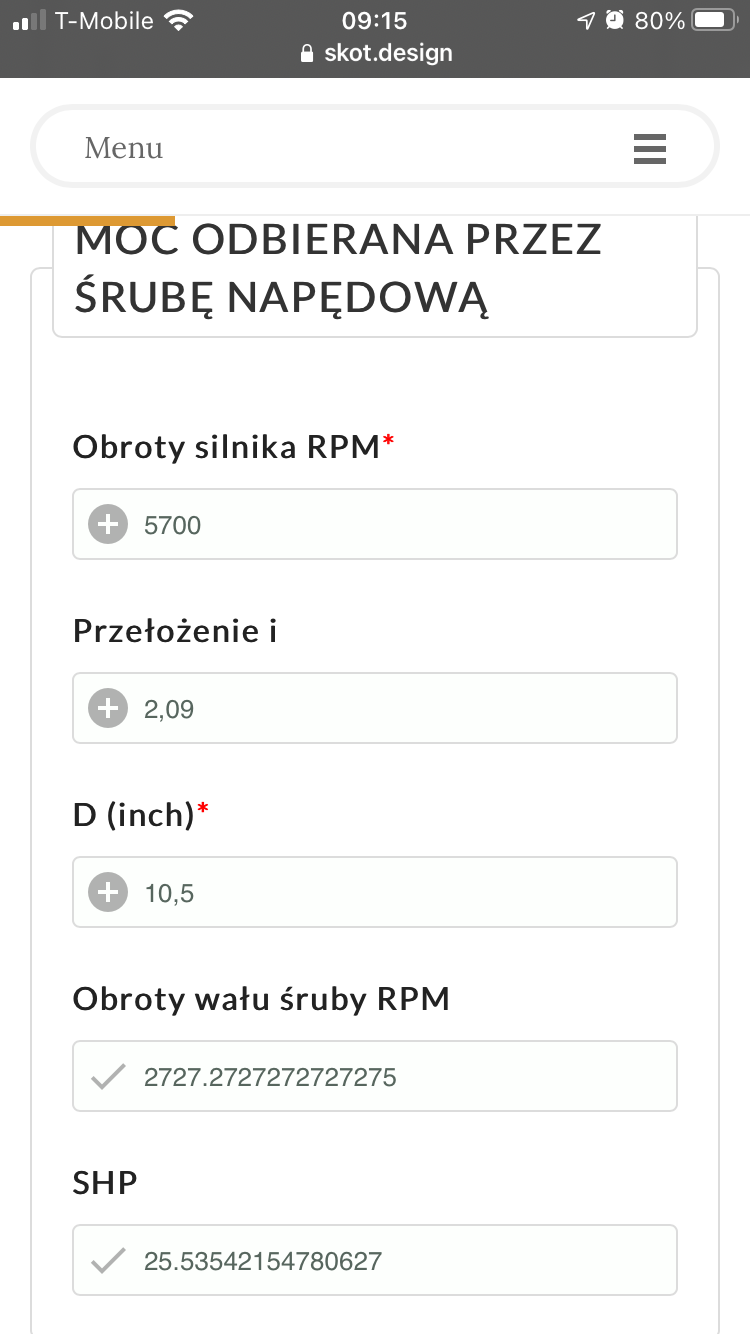This screenshot has width=750, height=1334.
Task: Click the plus icon beside 5700
Action: [x=108, y=524]
